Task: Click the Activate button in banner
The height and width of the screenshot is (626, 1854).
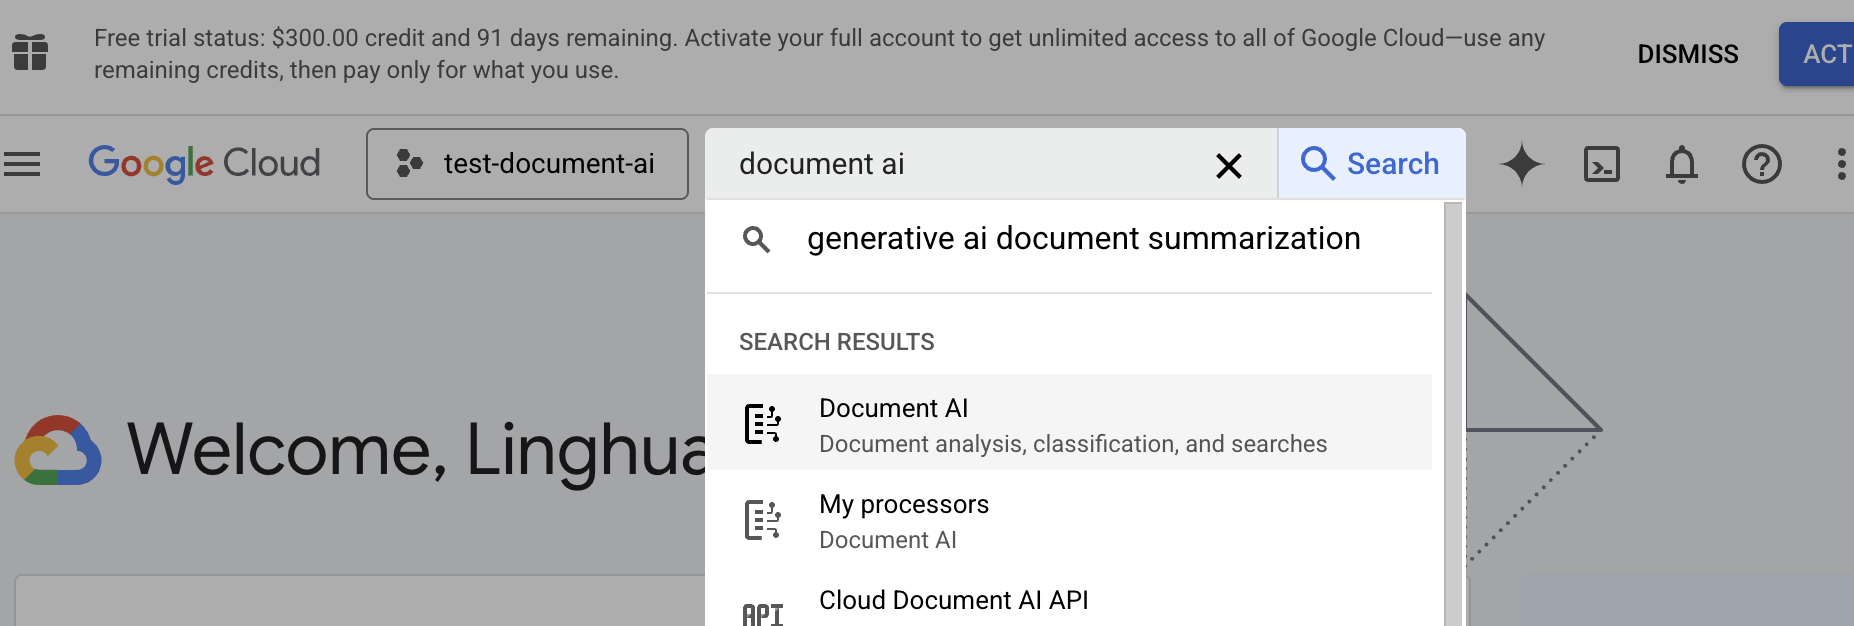Action: pyautogui.click(x=1820, y=54)
